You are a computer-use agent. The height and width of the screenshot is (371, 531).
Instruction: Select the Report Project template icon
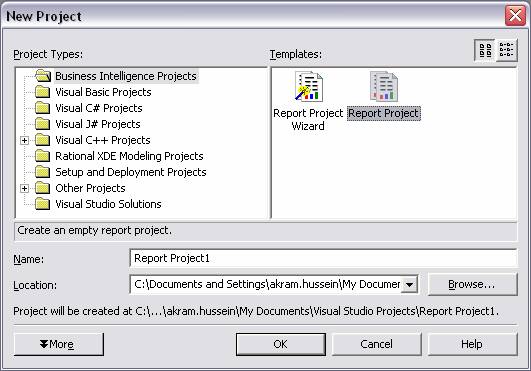(384, 86)
